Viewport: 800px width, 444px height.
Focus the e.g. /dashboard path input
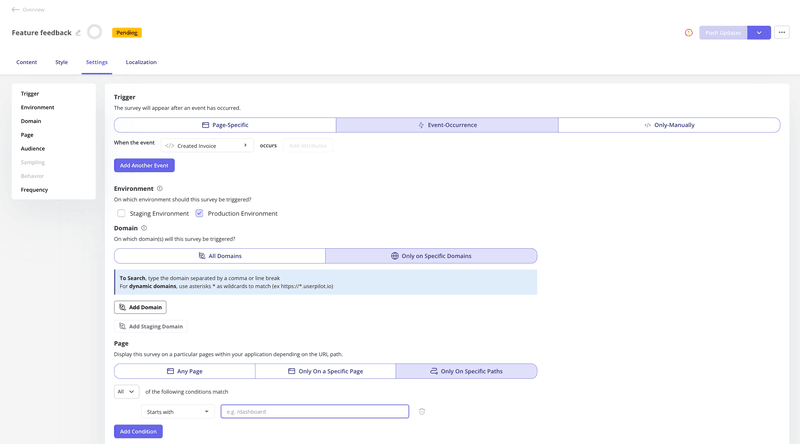[x=315, y=412]
